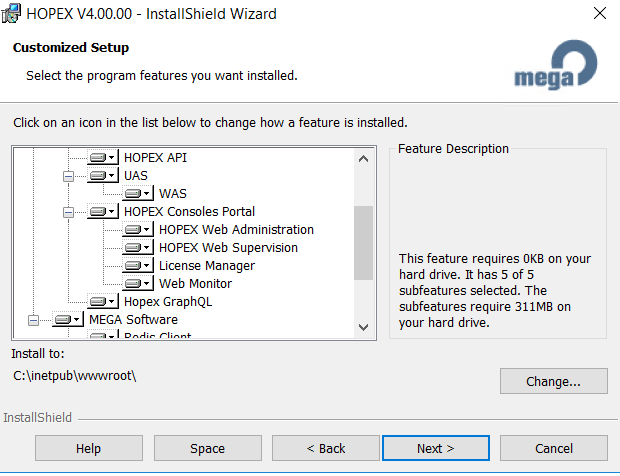This screenshot has width=620, height=476.
Task: Collapse the MEGA Software tree node
Action: click(33, 320)
